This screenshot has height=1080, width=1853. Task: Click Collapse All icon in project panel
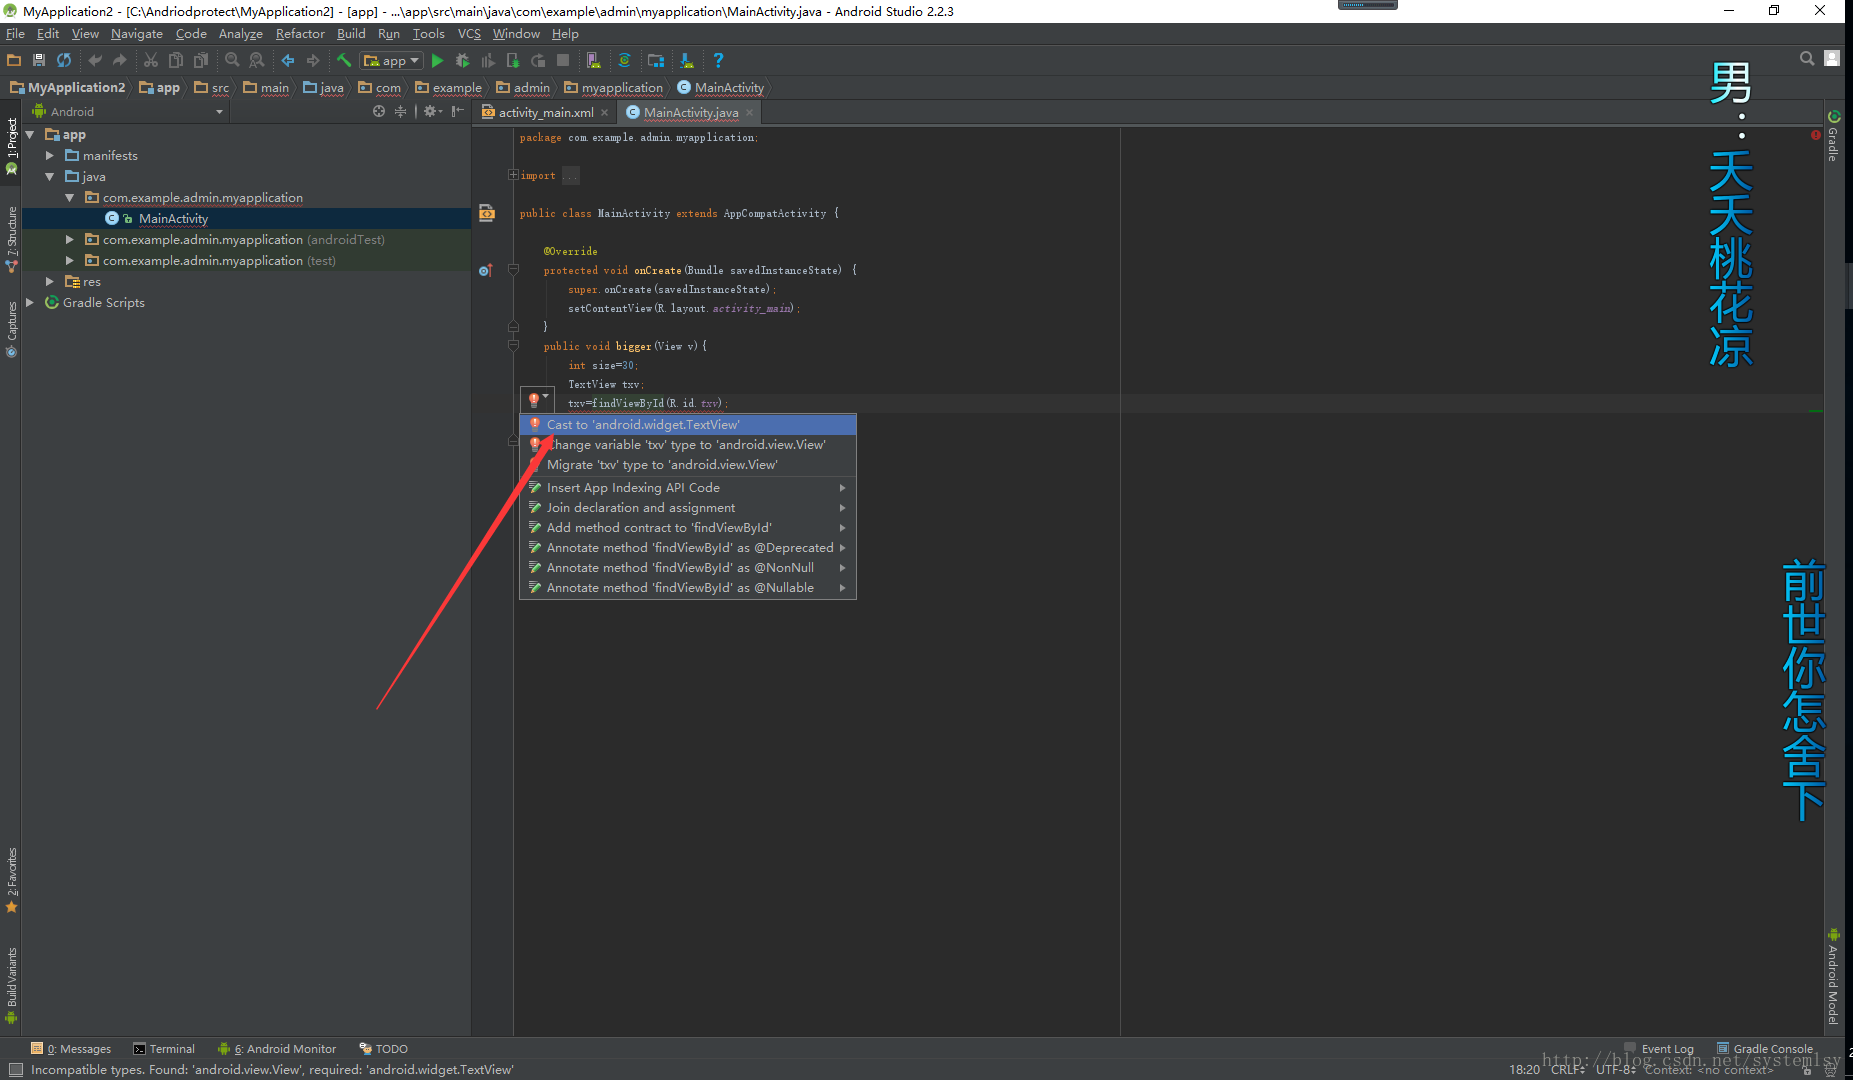click(401, 111)
